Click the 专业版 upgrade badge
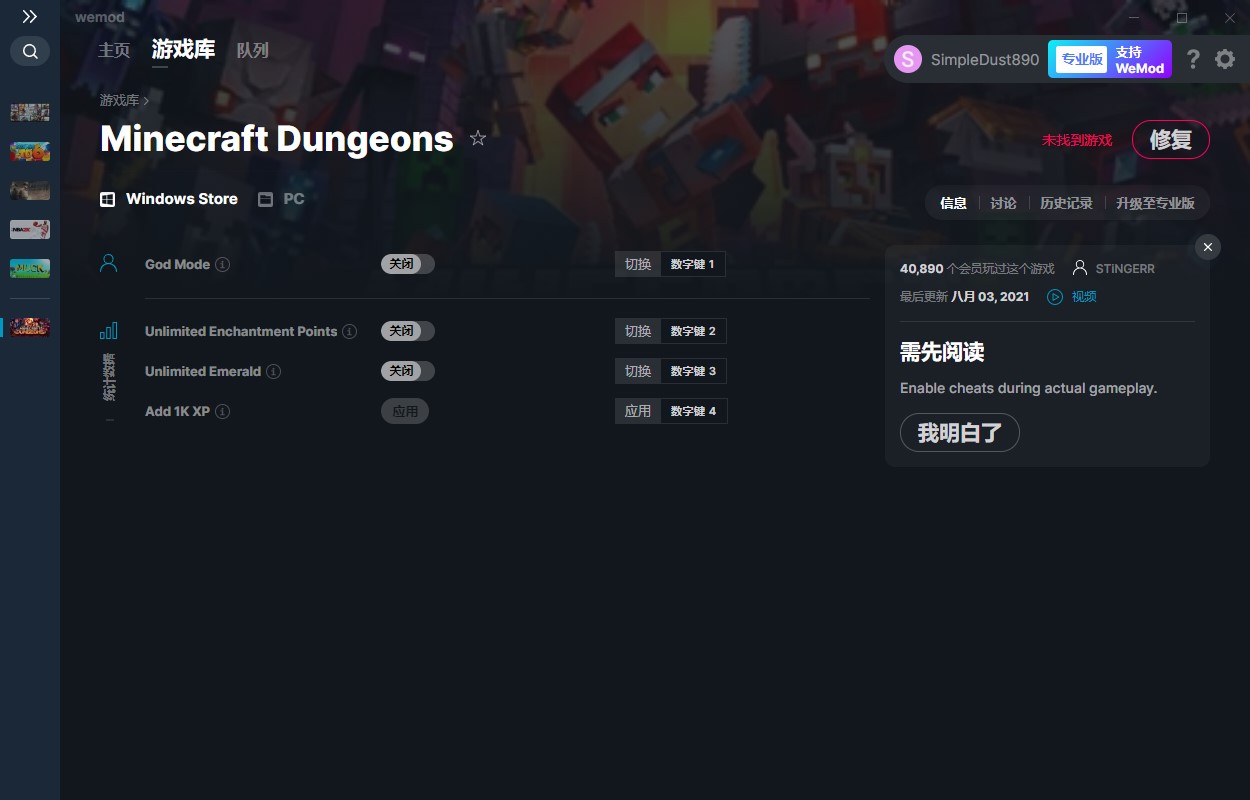1250x800 pixels. pos(1082,59)
